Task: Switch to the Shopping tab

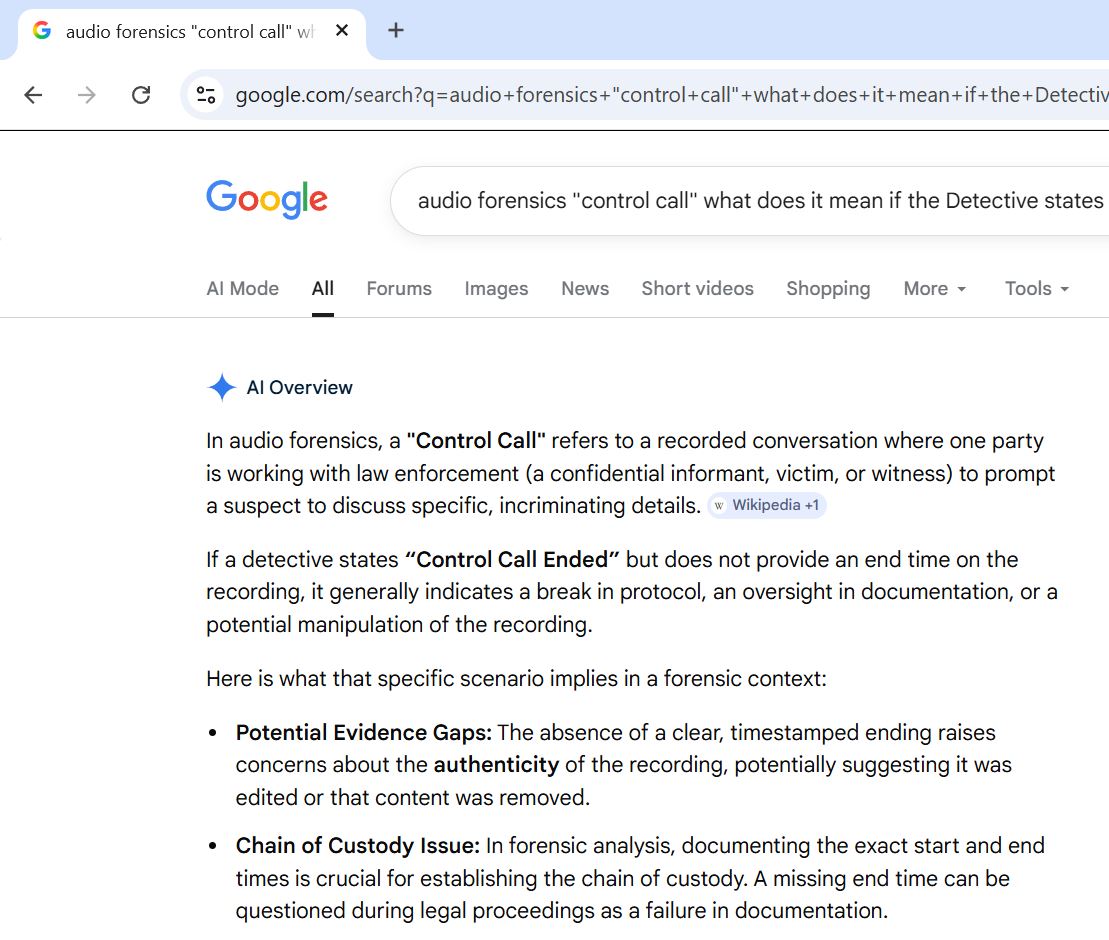Action: click(828, 288)
